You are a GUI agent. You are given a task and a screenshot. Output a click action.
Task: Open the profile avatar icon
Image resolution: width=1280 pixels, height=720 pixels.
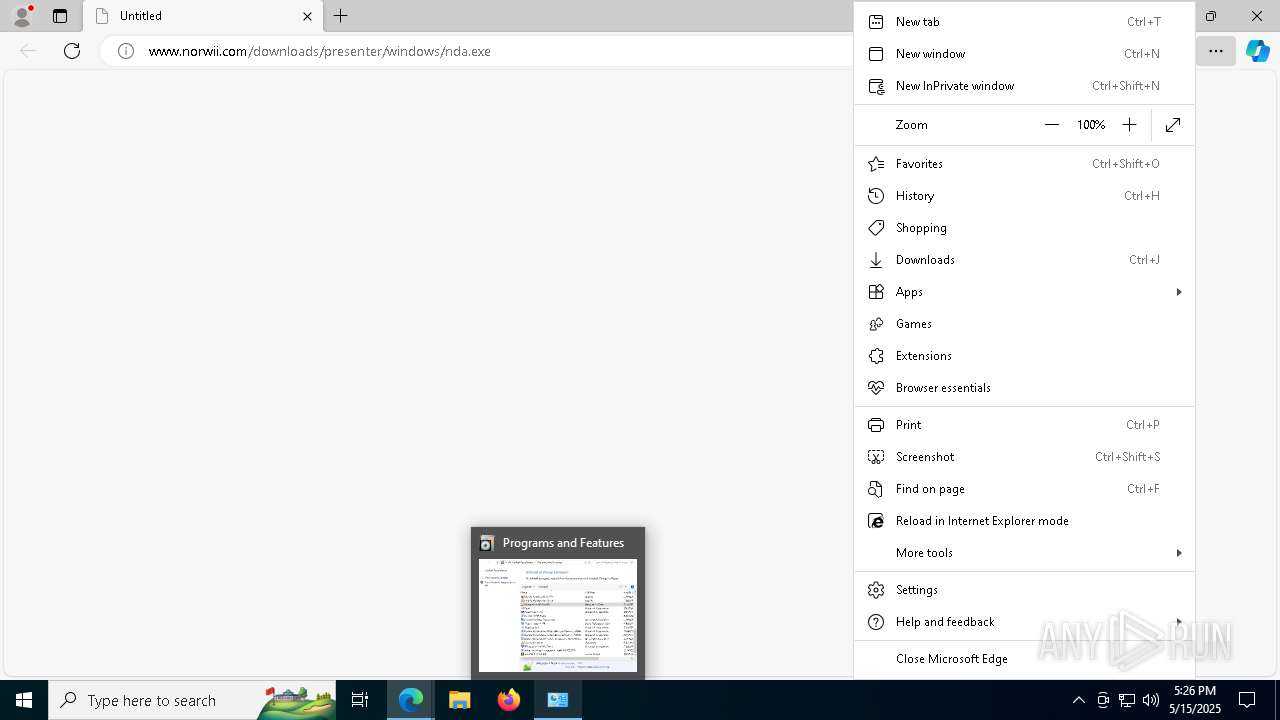point(22,16)
